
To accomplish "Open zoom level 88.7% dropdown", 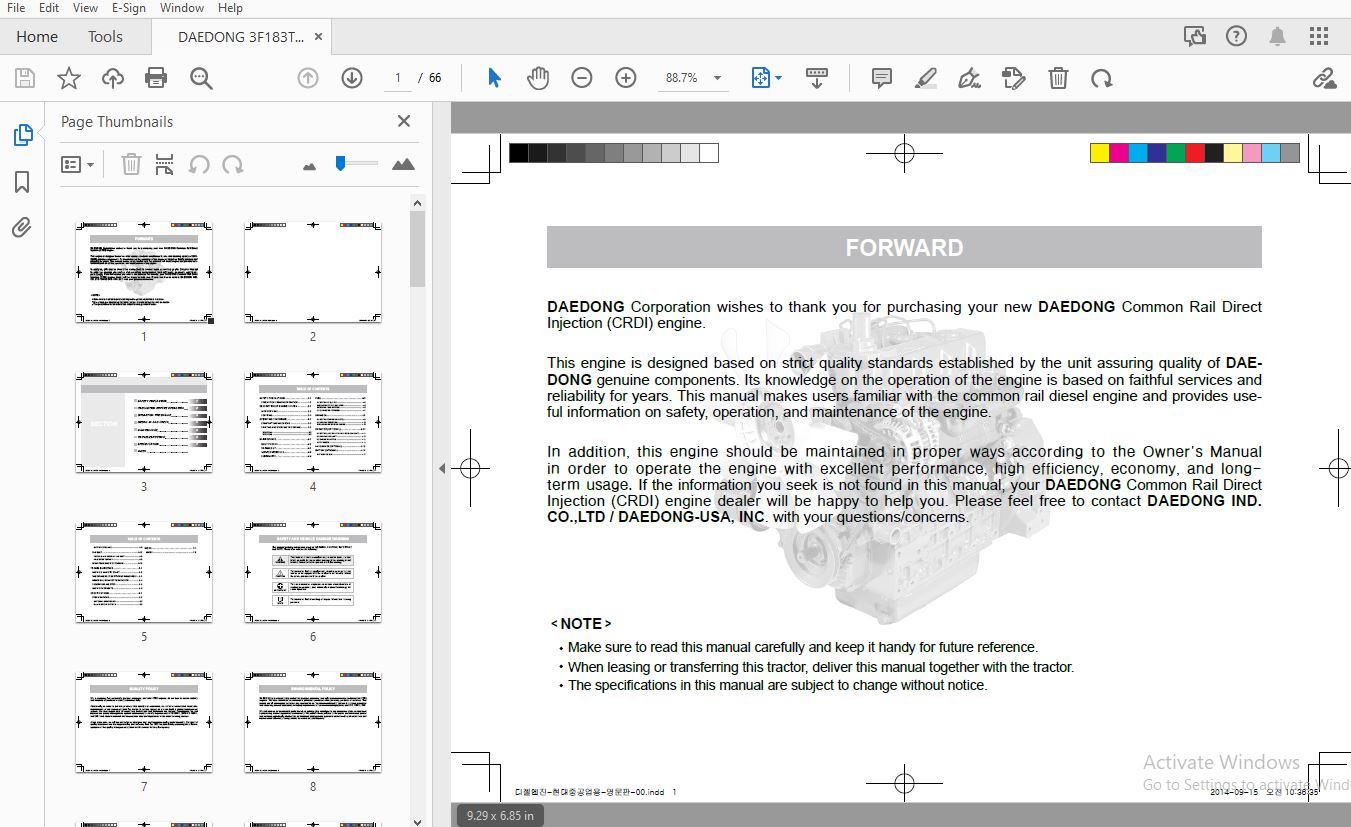I will (x=693, y=78).
